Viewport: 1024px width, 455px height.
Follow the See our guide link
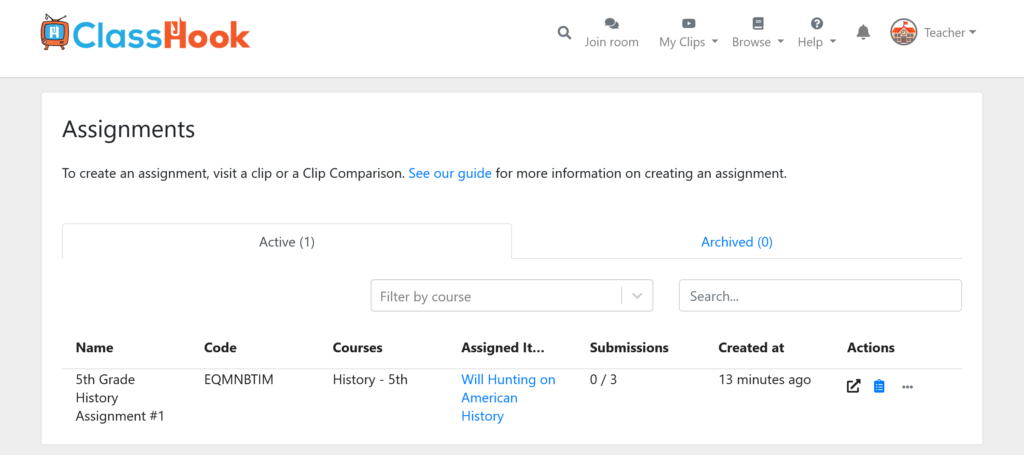pyautogui.click(x=450, y=174)
